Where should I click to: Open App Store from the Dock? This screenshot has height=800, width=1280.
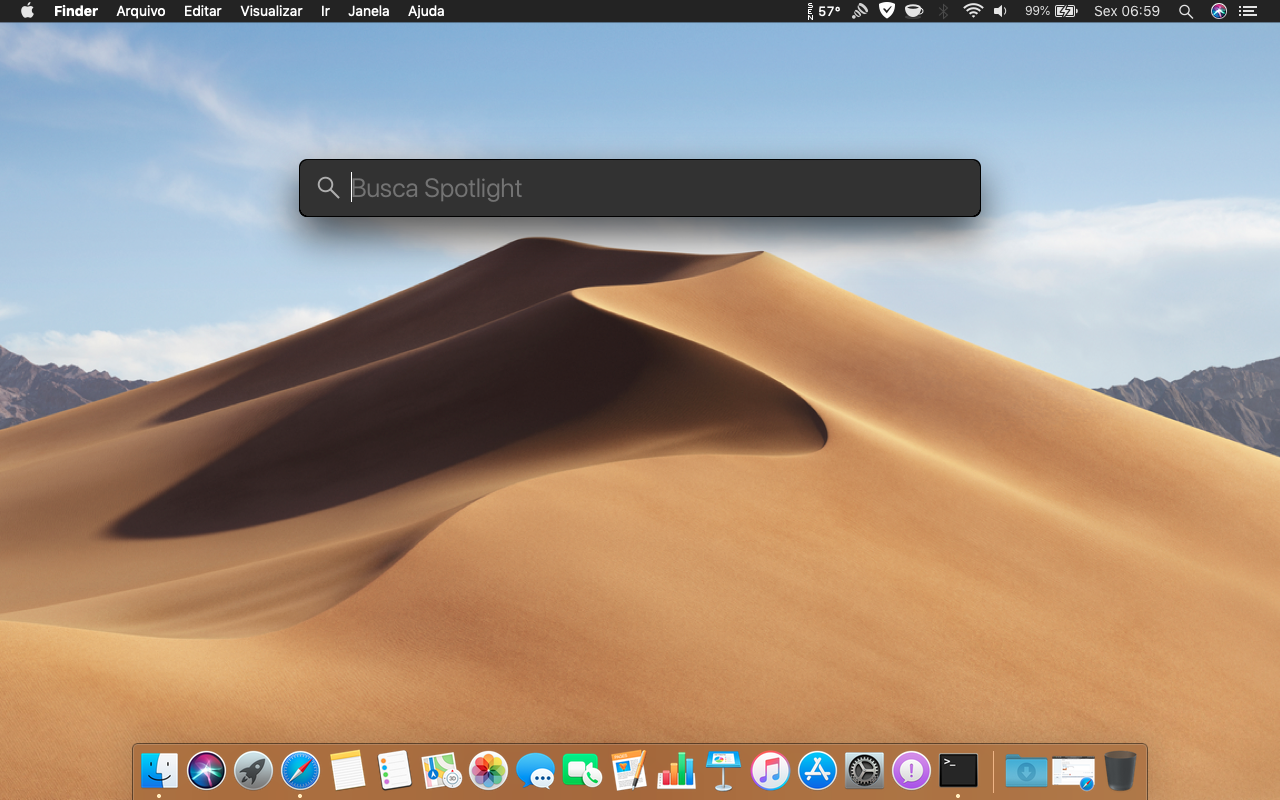click(818, 770)
